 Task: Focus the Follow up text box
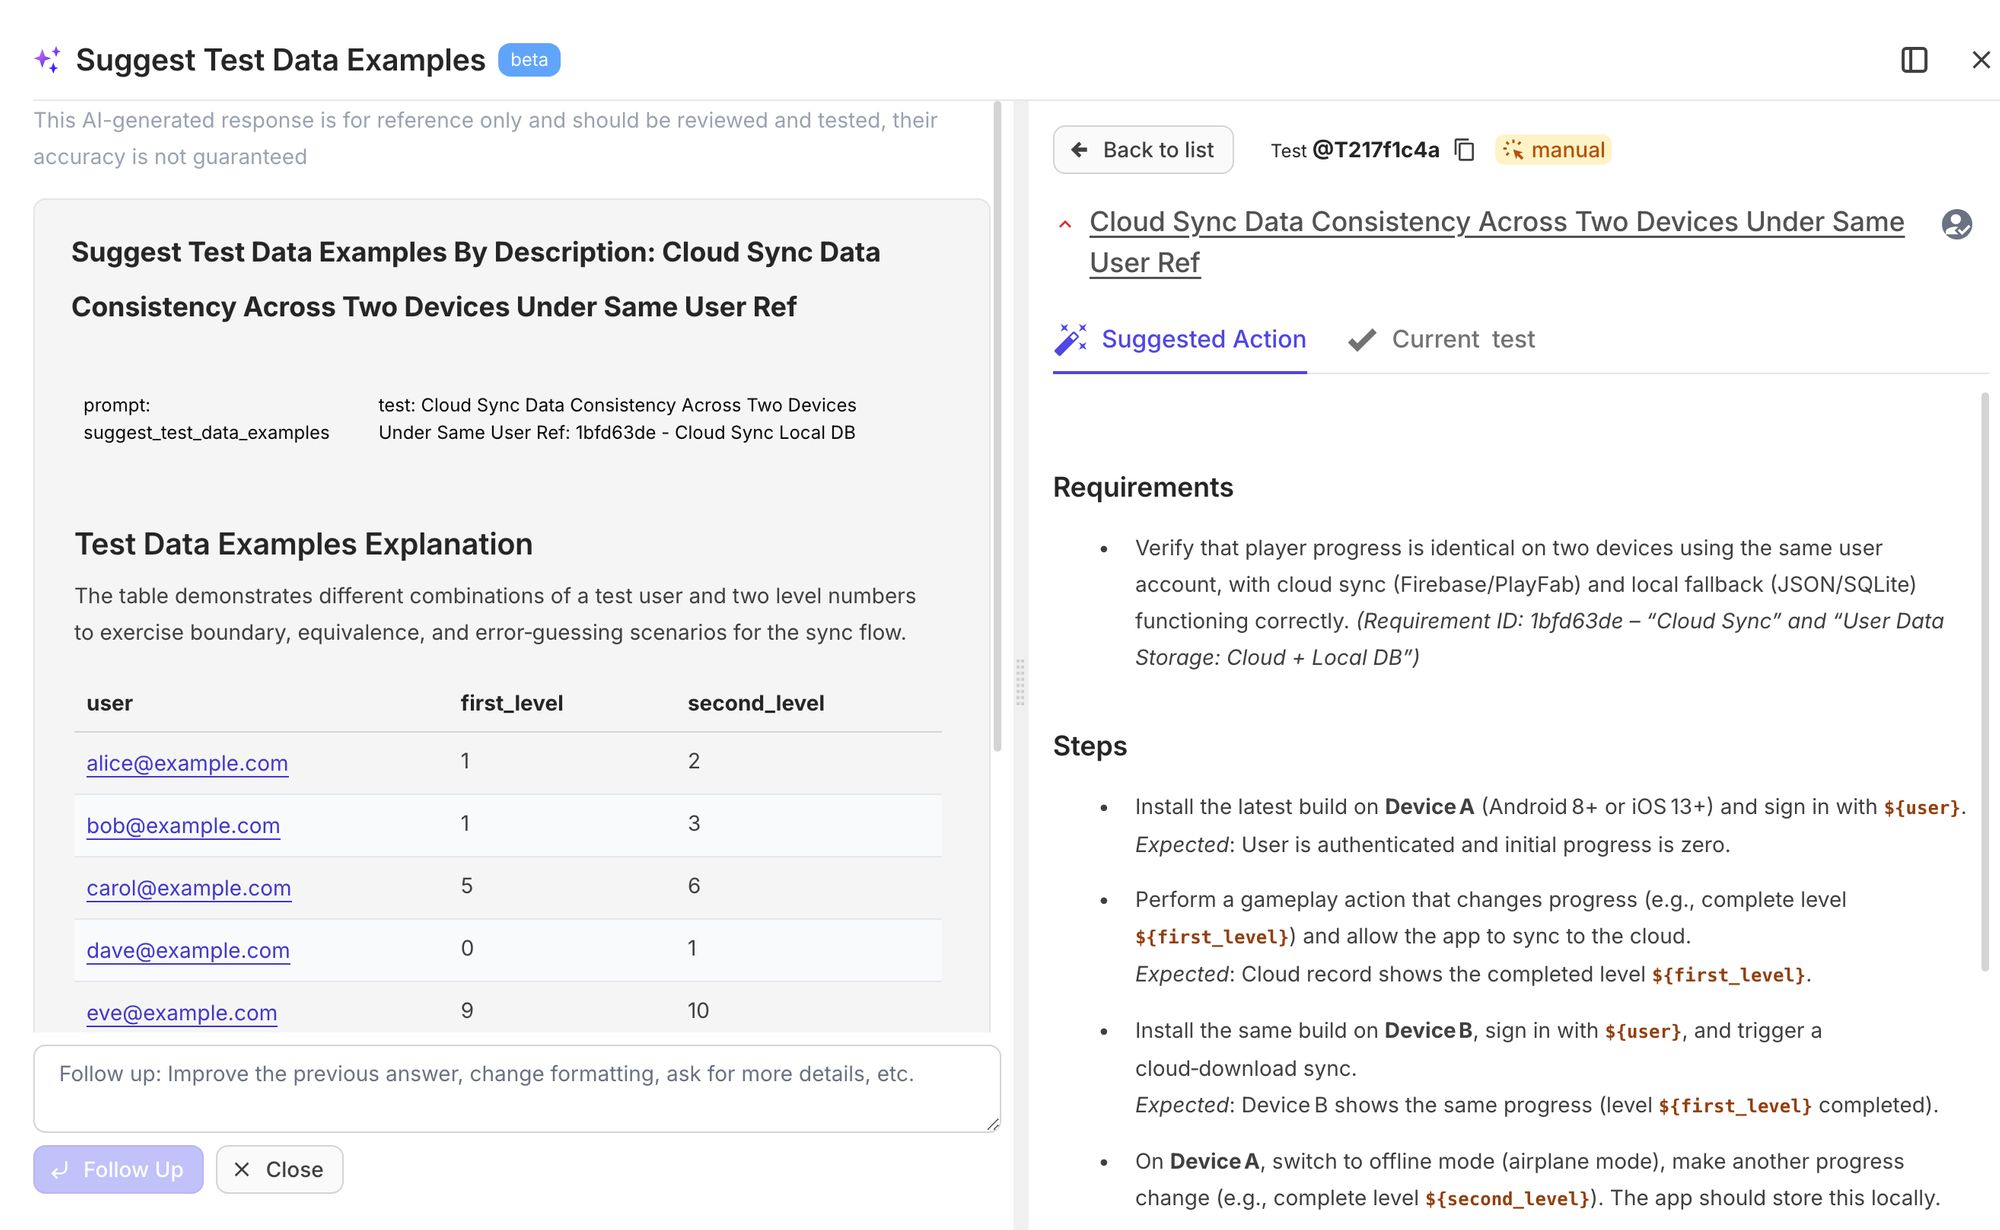click(x=517, y=1089)
